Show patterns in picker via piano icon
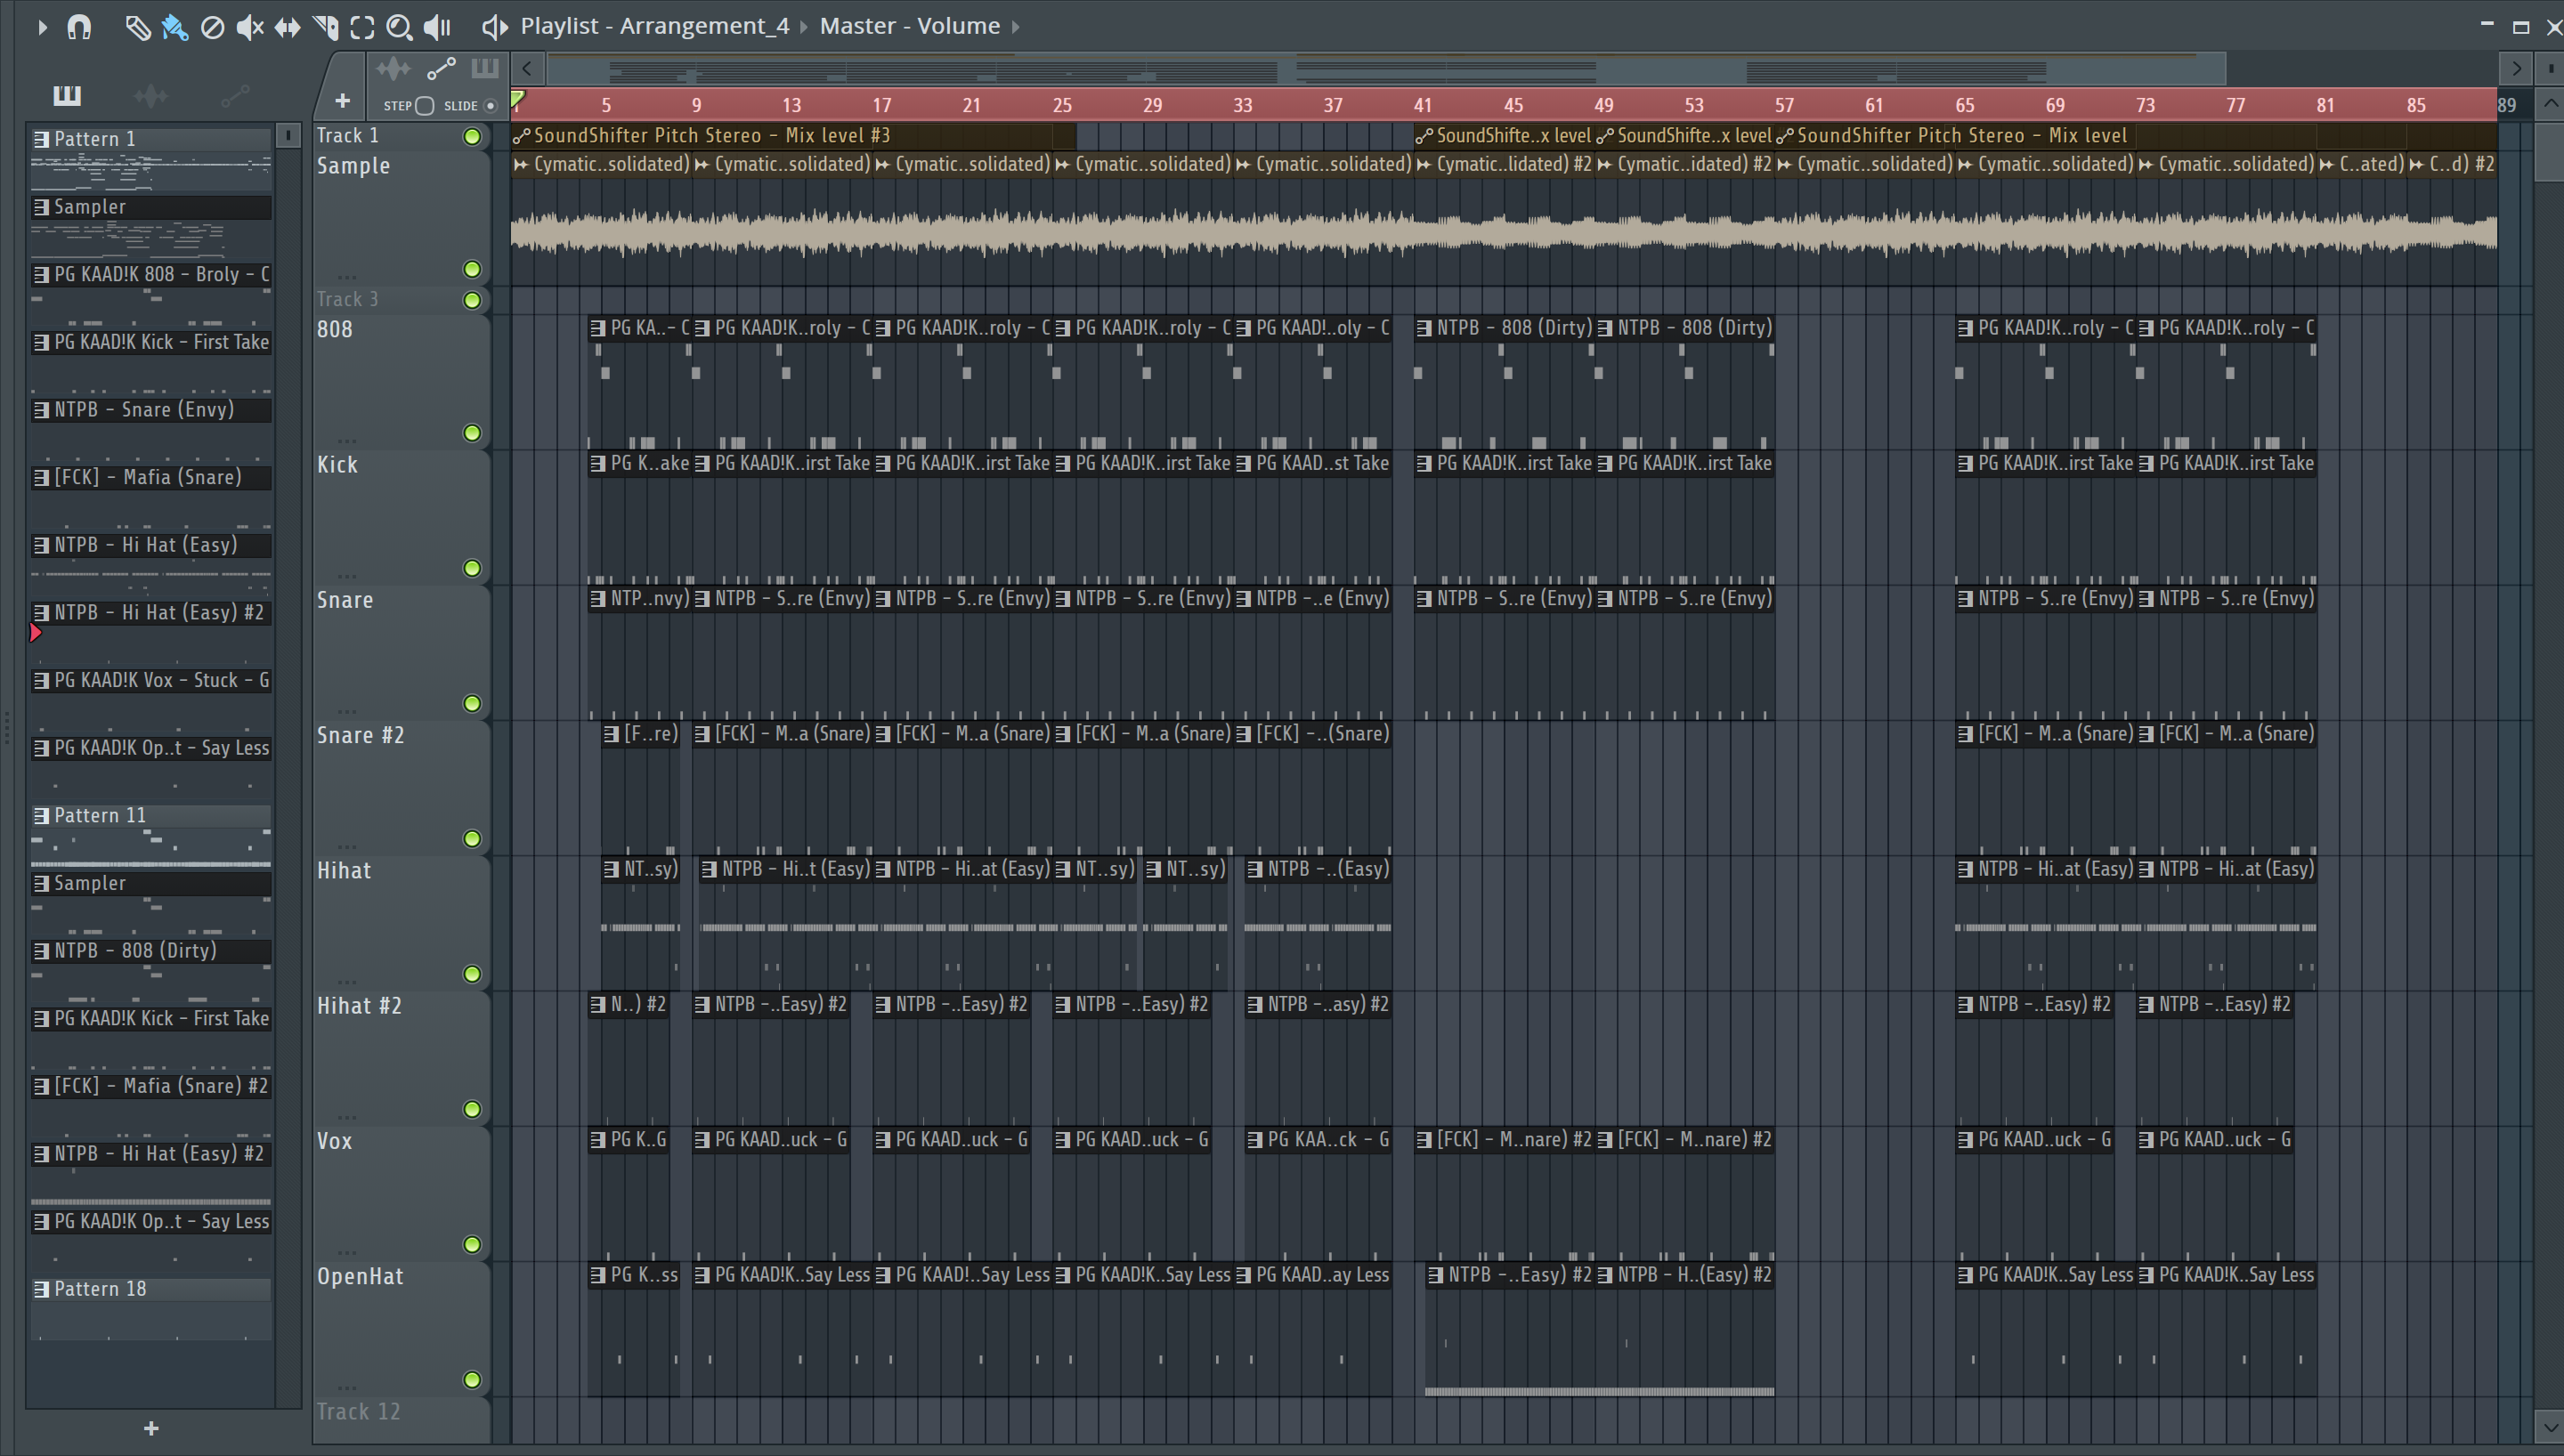The width and height of the screenshot is (2564, 1456). click(67, 95)
